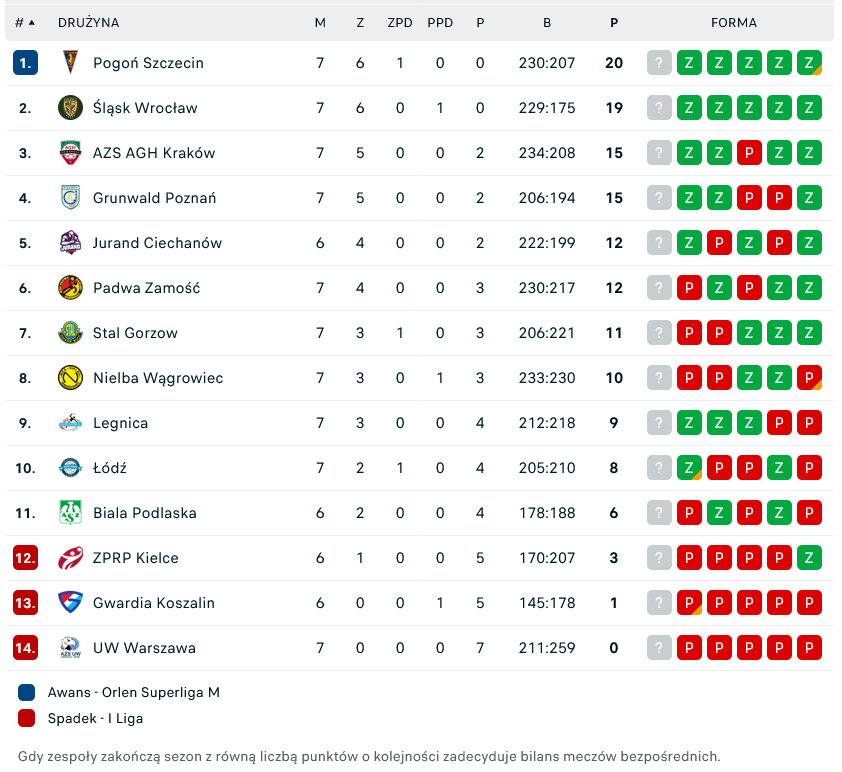Click the B goals balance column header
The width and height of the screenshot is (842, 772).
547,22
